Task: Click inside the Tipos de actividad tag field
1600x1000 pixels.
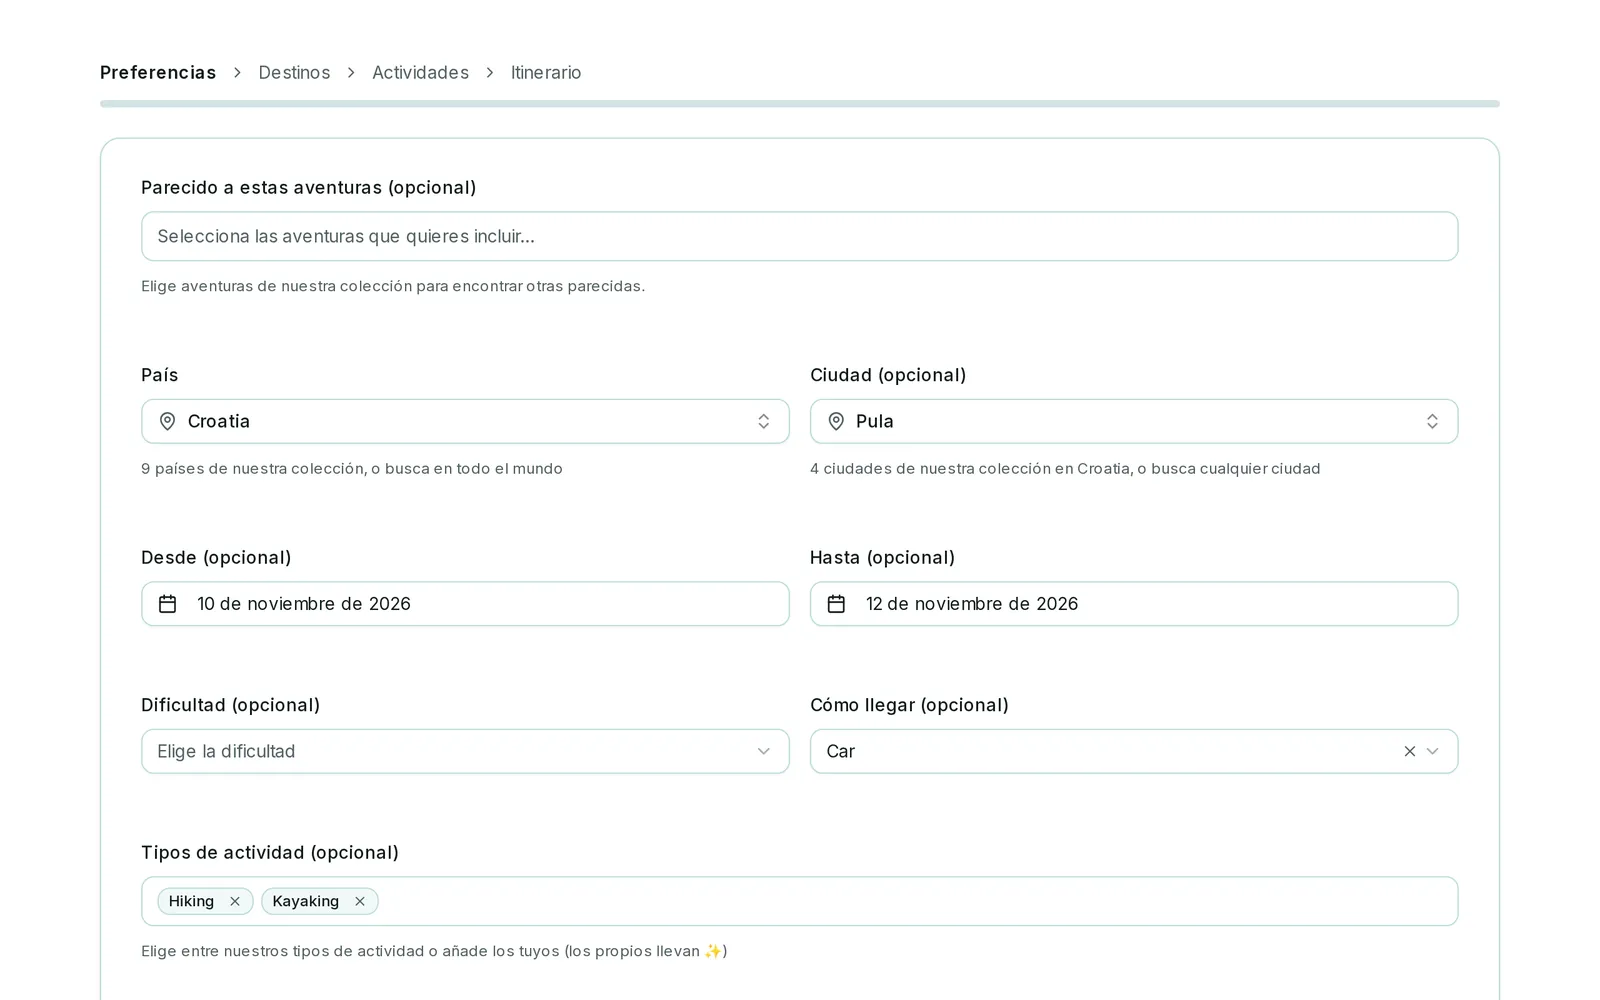Action: [800, 901]
